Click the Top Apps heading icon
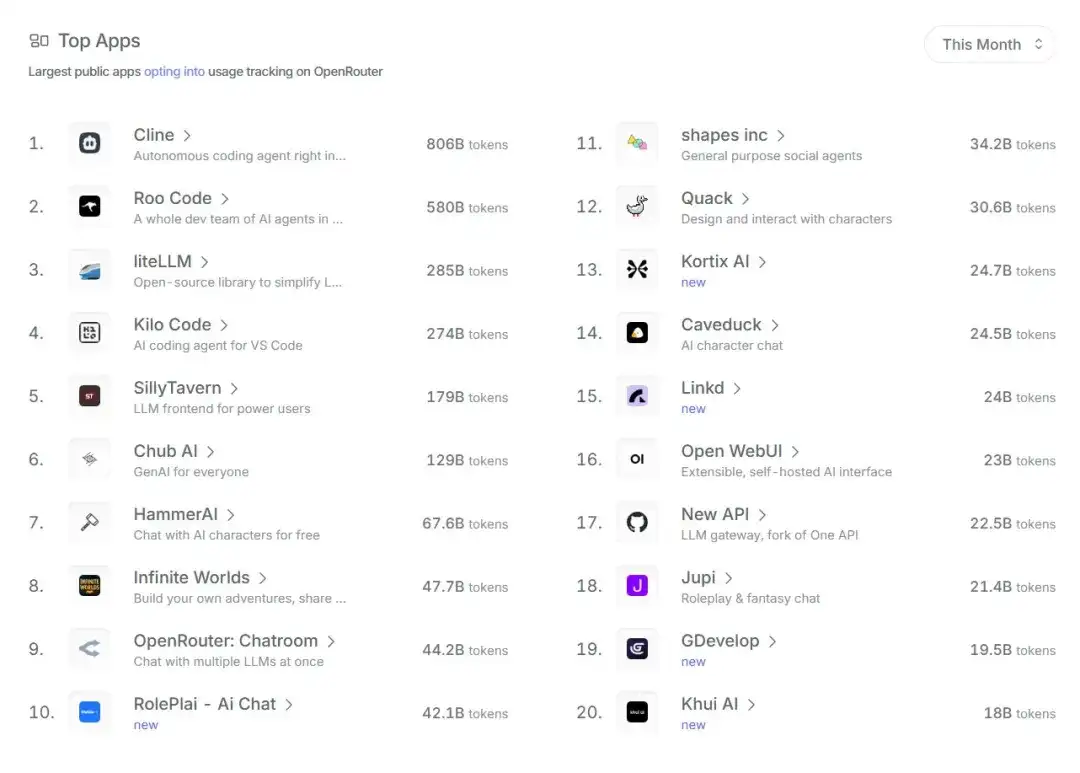The image size is (1080, 773). tap(39, 41)
